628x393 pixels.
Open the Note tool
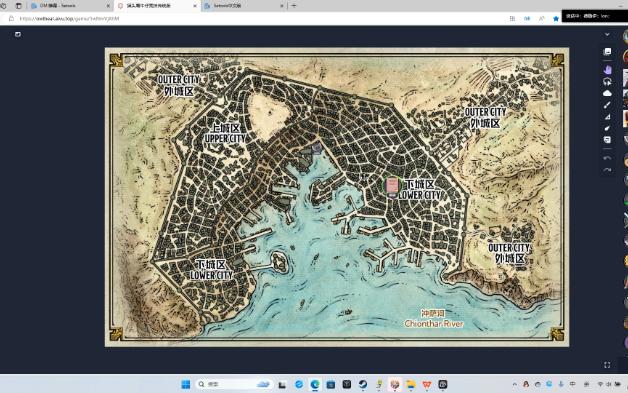coord(607,140)
